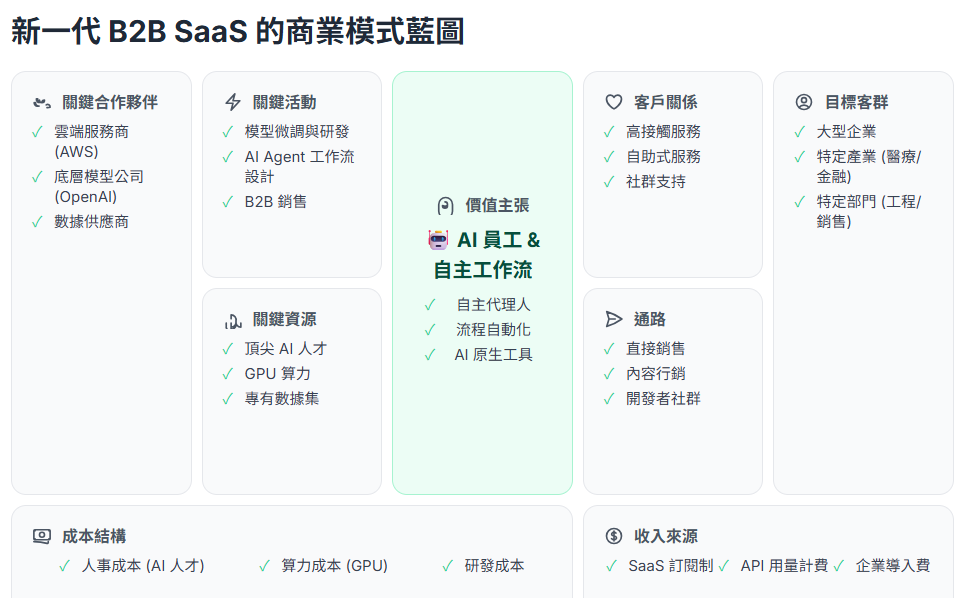Image resolution: width=967 pixels, height=600 pixels.
Task: Click the icon next to 價值主張
Action: click(446, 206)
